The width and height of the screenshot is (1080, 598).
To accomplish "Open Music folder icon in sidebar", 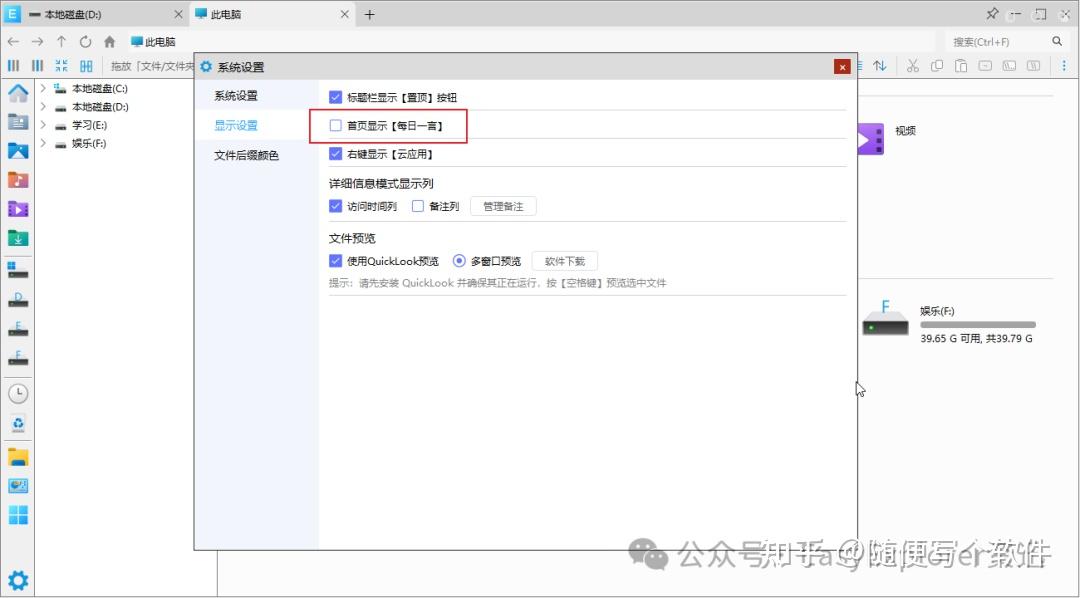I will pos(18,180).
